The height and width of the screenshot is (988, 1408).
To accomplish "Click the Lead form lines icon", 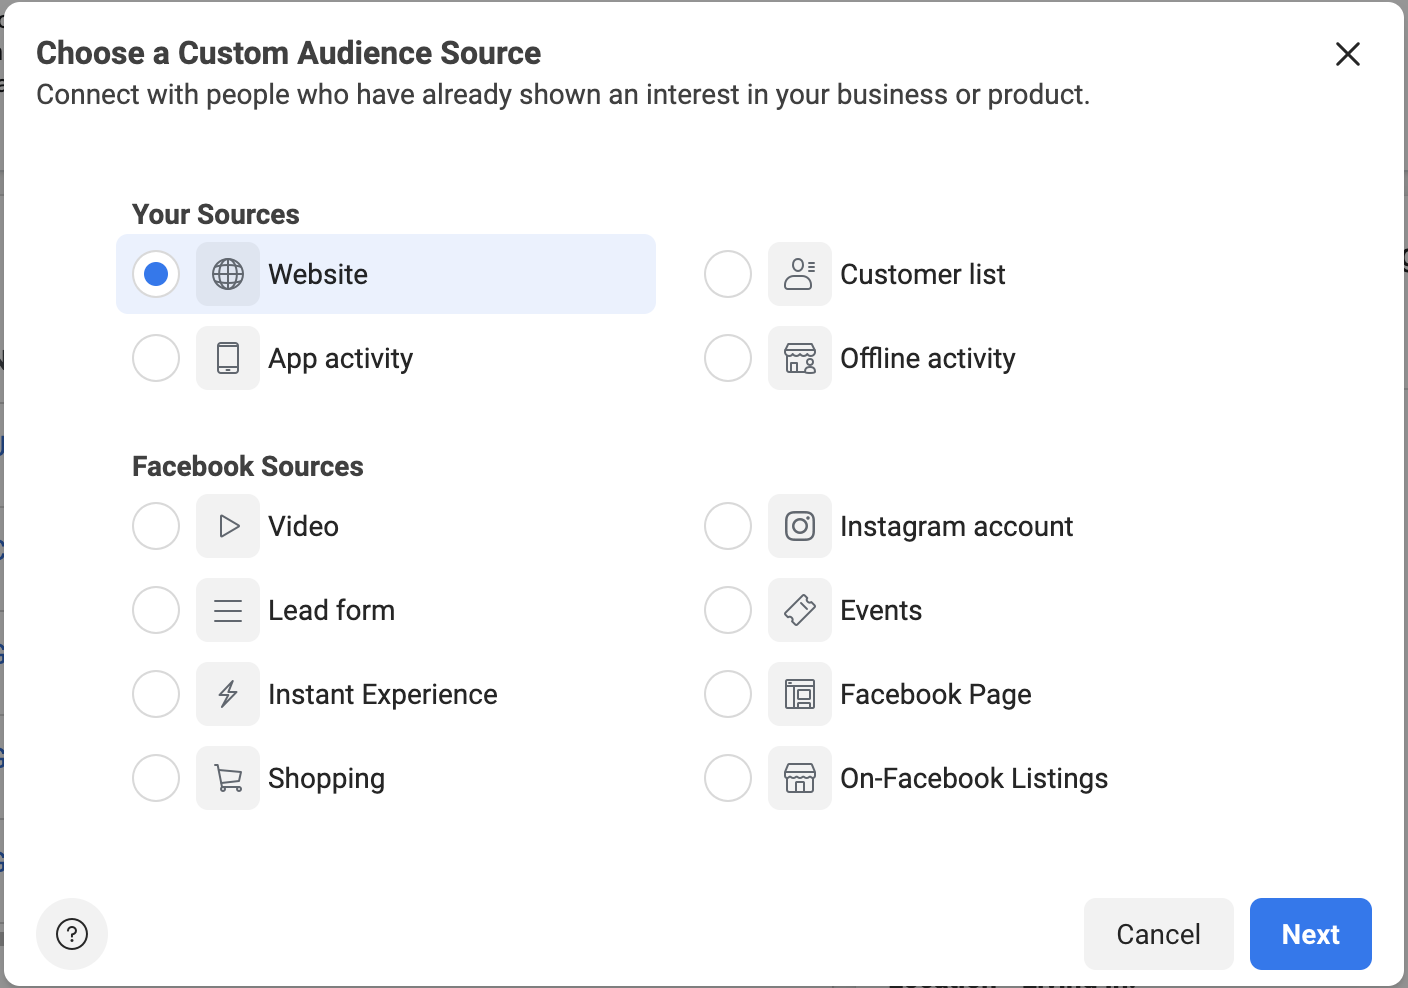I will [x=228, y=610].
